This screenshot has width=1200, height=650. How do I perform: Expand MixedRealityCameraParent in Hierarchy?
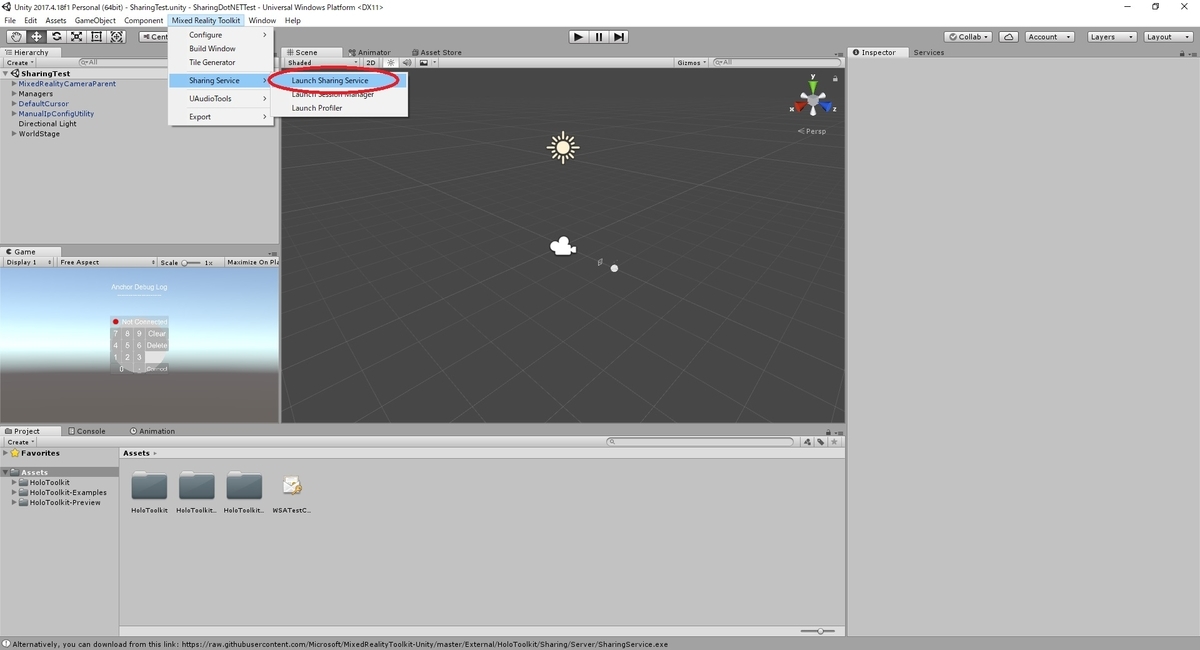[x=14, y=84]
